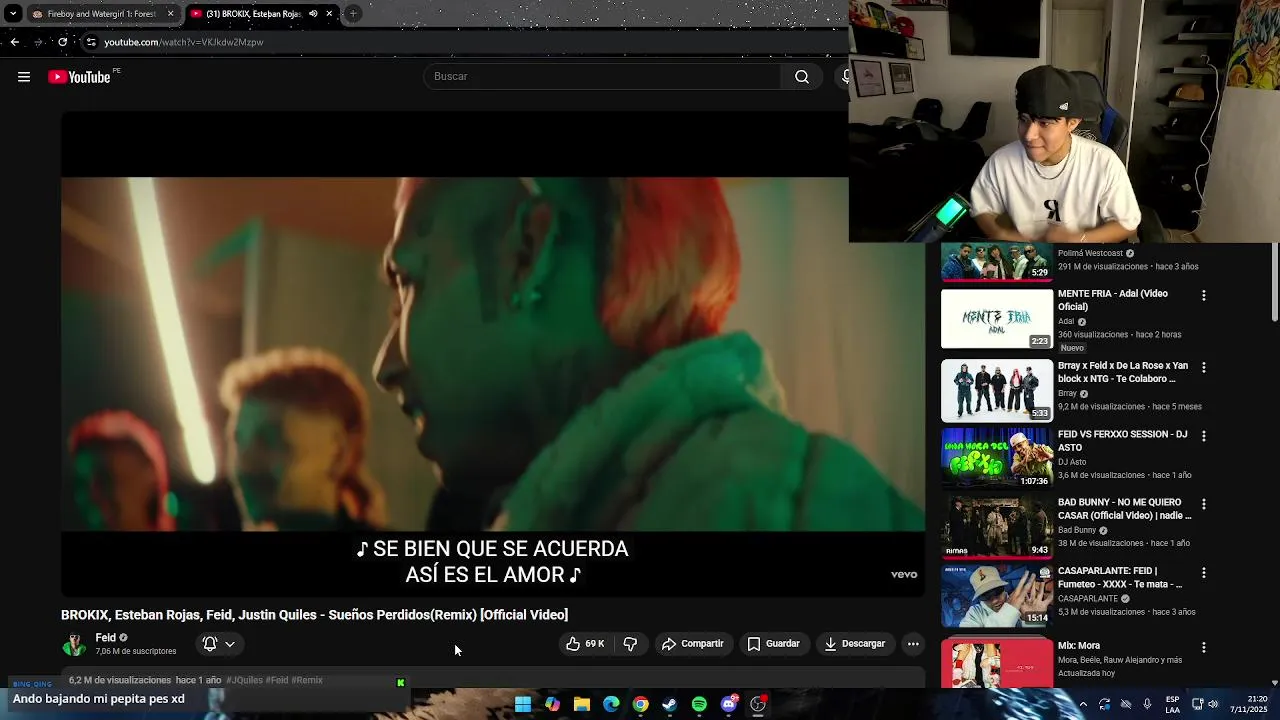This screenshot has height=720, width=1280.
Task: Open BAD BUNNY - NO ME QUIERO CASAR title
Action: [x=1124, y=509]
